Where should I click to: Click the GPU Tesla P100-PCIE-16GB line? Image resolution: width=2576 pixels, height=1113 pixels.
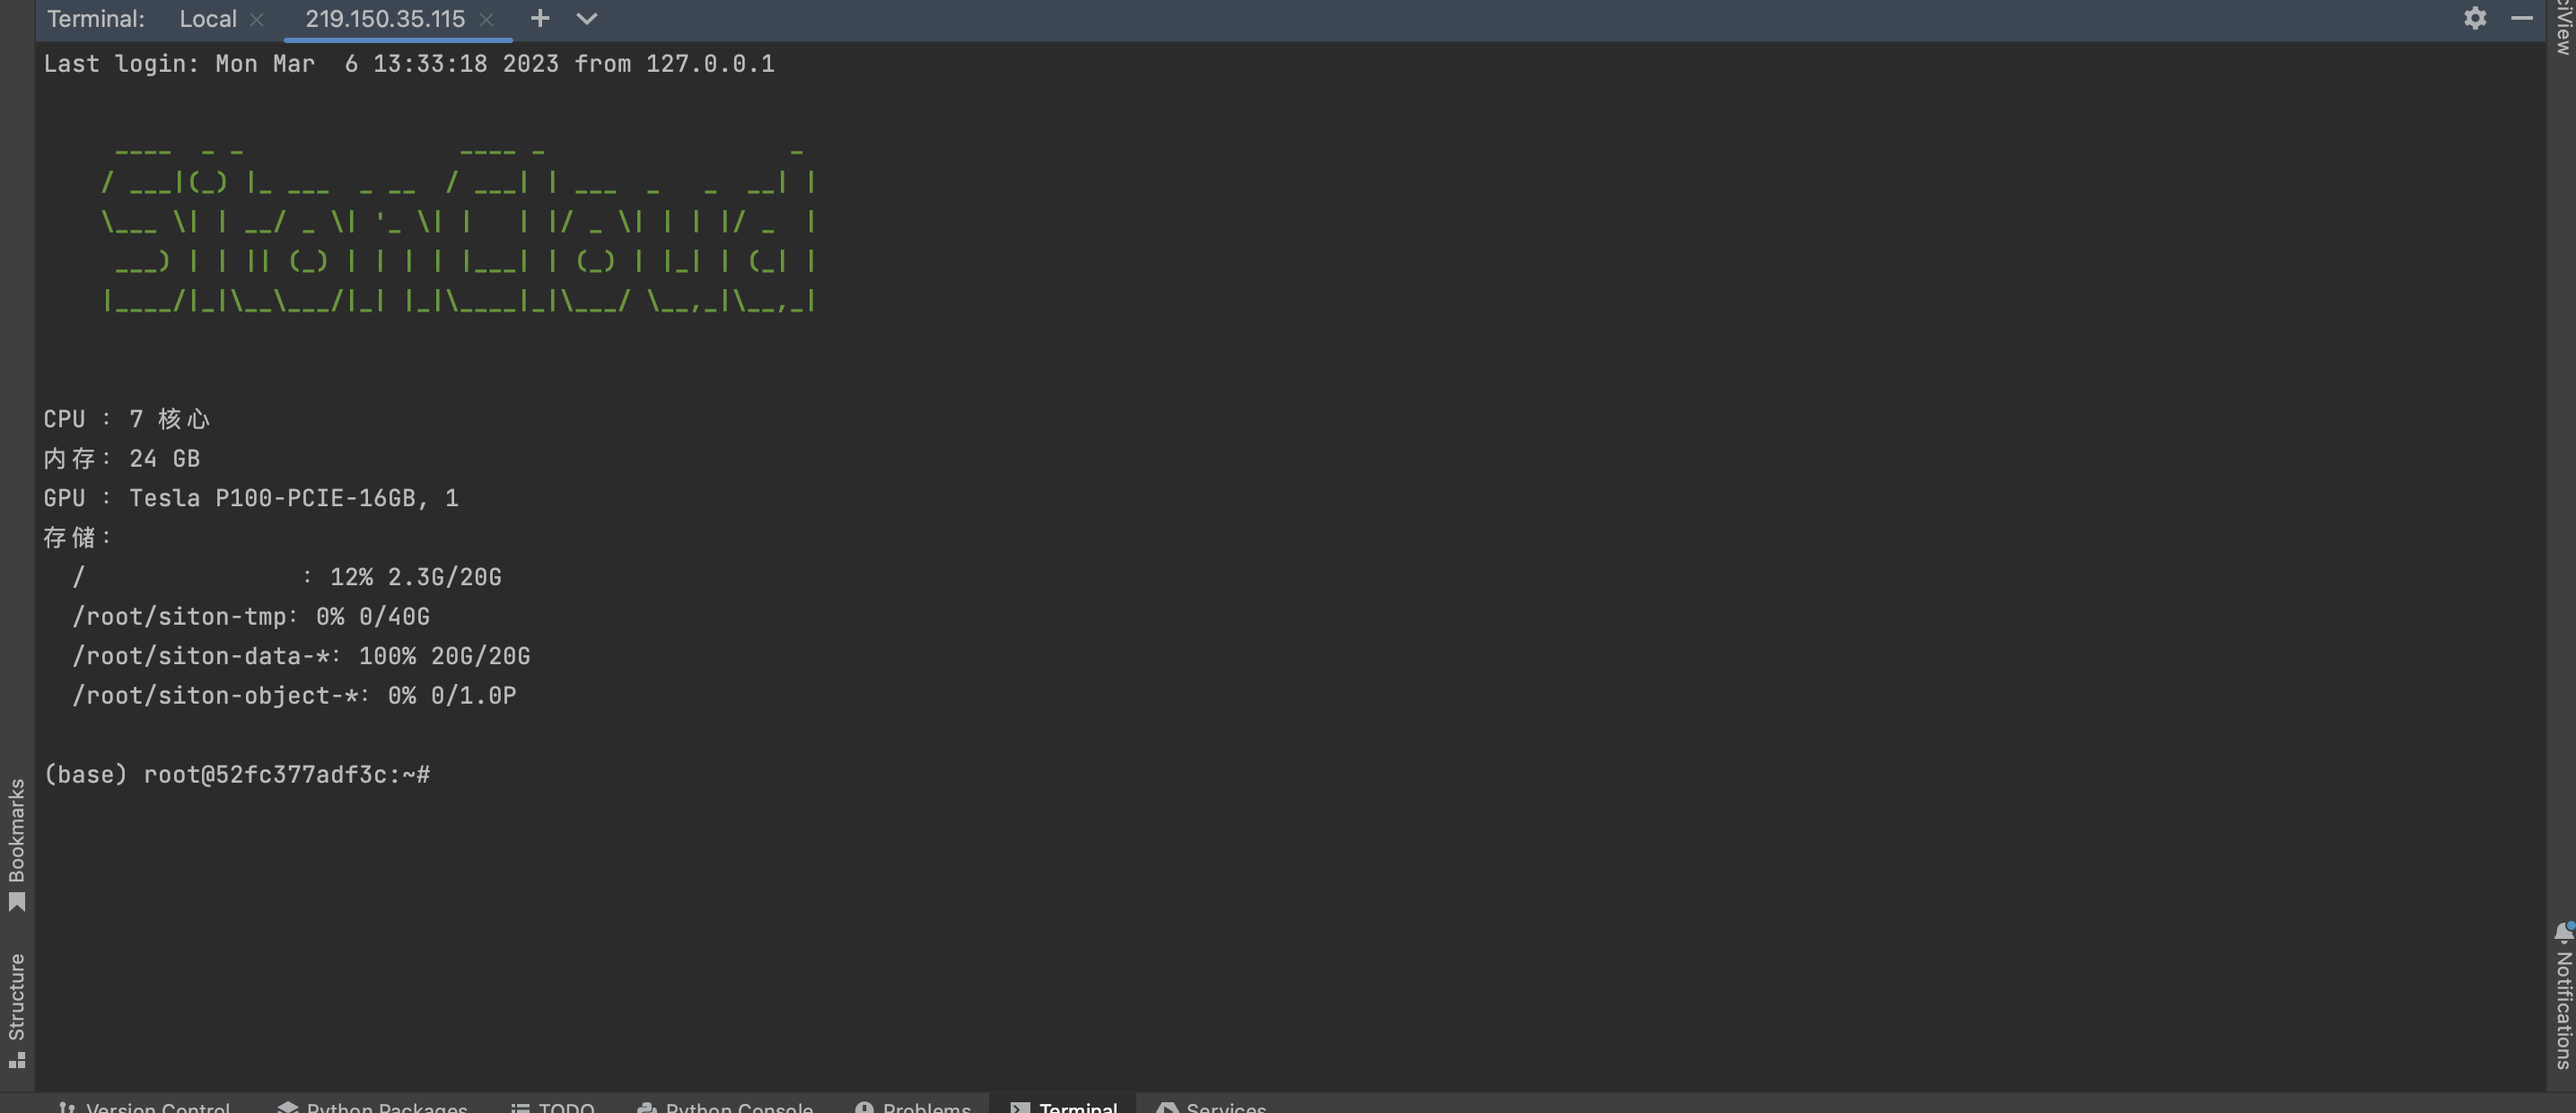pyautogui.click(x=251, y=497)
